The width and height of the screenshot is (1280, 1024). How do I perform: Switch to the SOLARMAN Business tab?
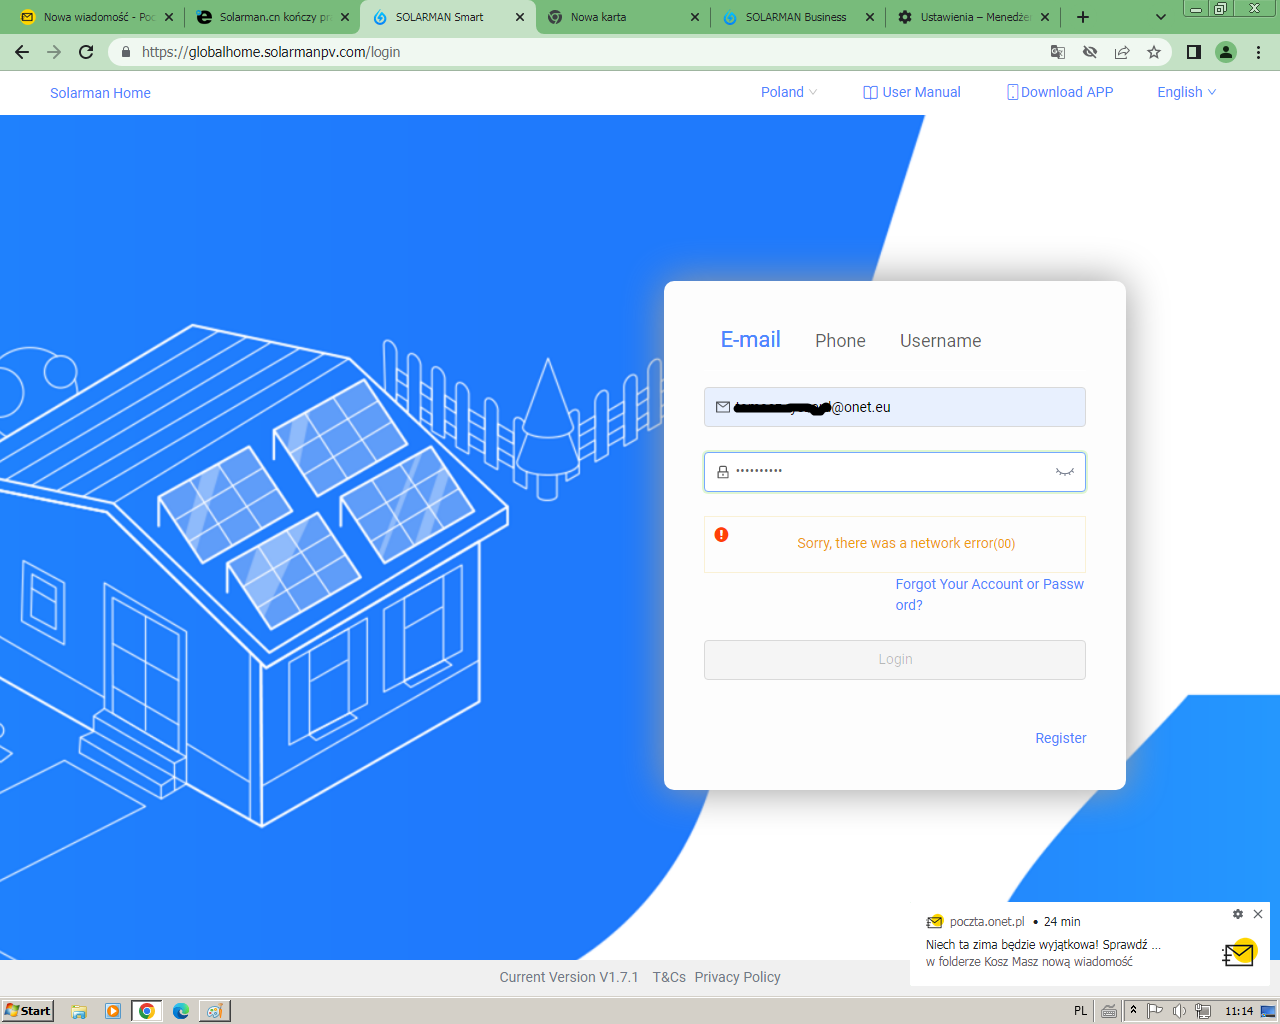click(799, 17)
